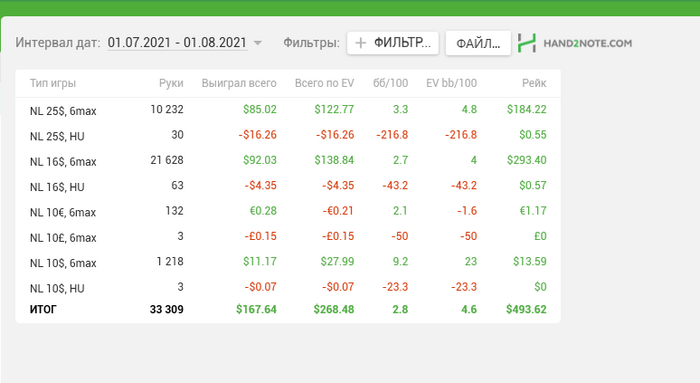Select the NL 25$, 6max row
Screen dimensions: 700x383
288,110
